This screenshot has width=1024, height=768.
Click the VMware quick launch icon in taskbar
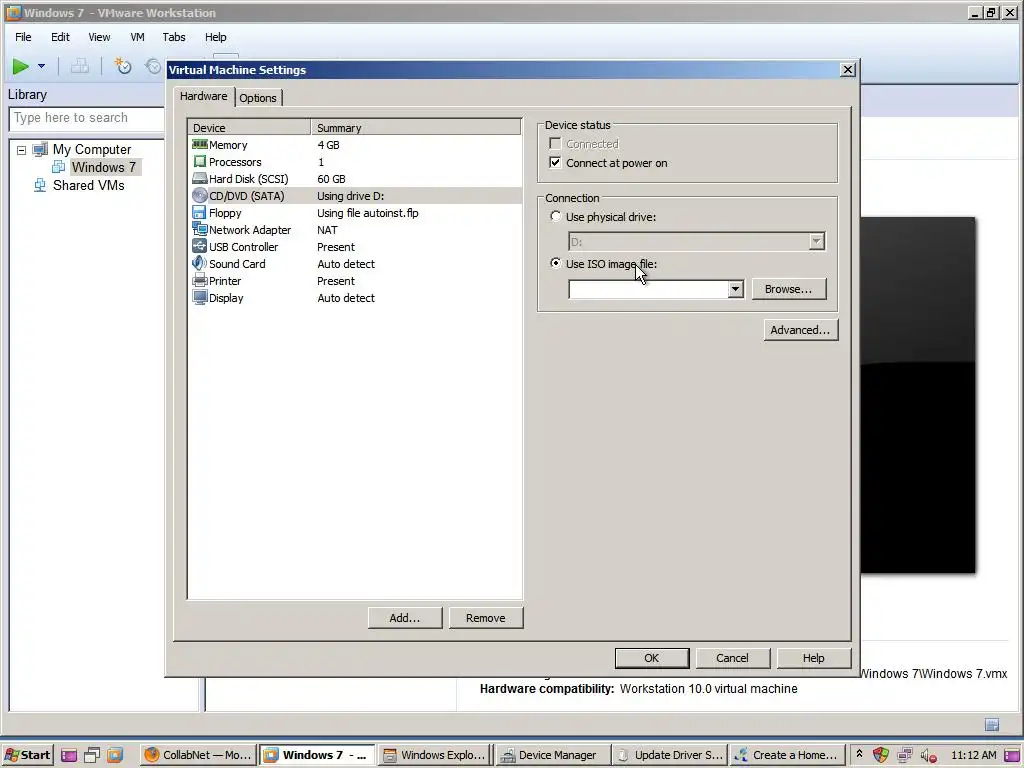click(x=115, y=755)
